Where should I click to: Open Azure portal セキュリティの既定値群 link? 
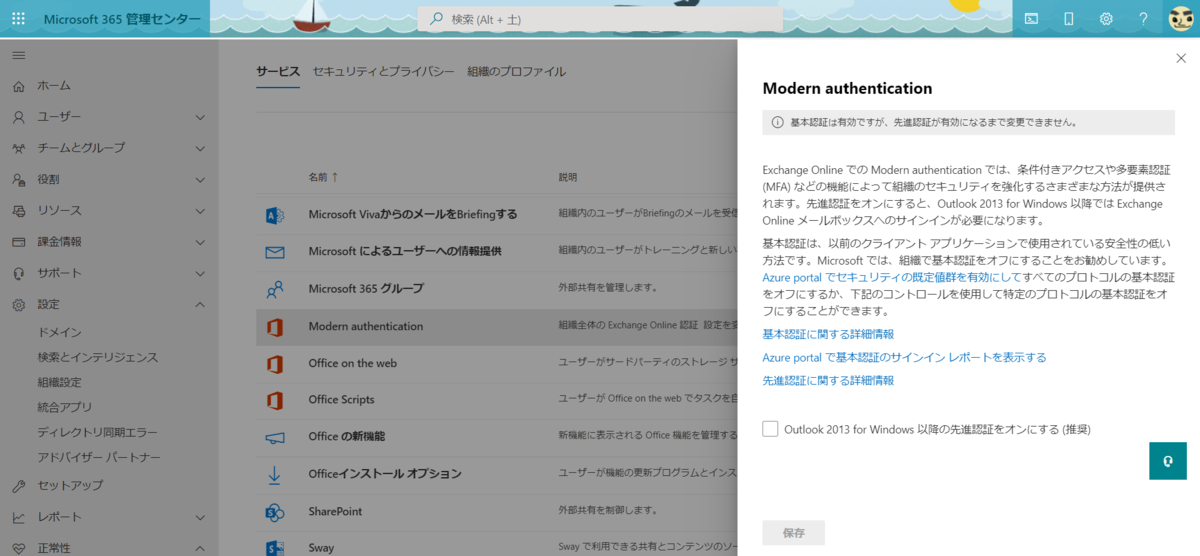coord(891,276)
